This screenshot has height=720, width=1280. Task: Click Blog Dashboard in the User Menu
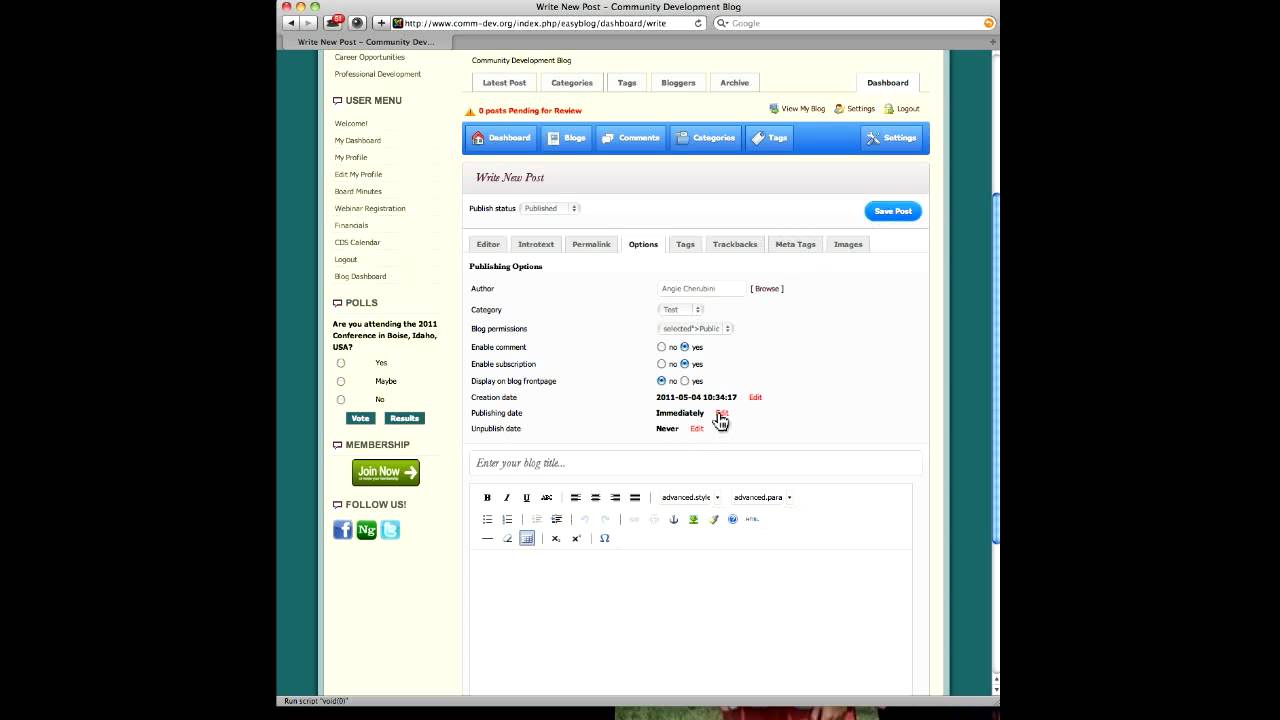(360, 276)
